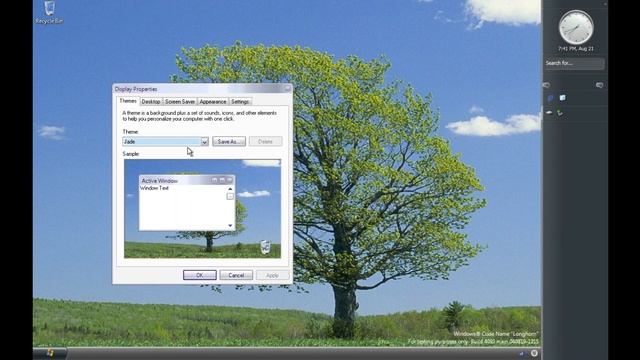Click the up arrow of the Sample window scrollbar
Viewport: 640px width, 360px height.
[x=230, y=189]
